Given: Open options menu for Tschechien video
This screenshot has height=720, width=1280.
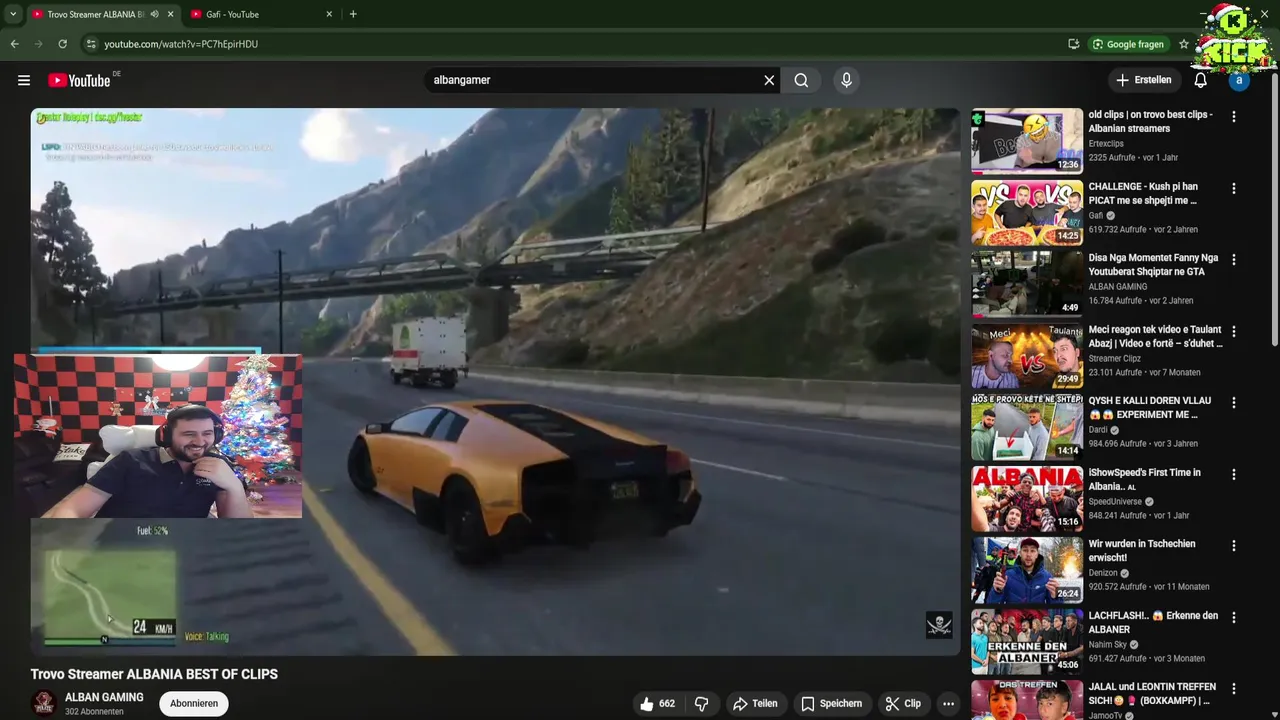Looking at the screenshot, I should (1234, 546).
